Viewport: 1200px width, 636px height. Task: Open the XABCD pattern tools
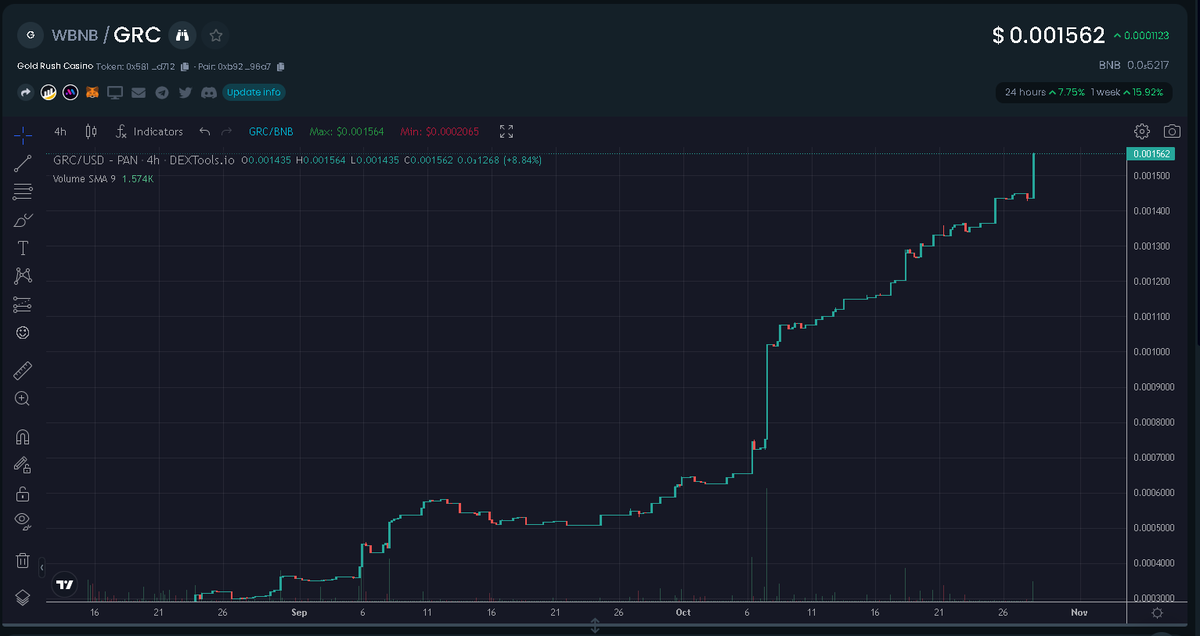(22, 276)
